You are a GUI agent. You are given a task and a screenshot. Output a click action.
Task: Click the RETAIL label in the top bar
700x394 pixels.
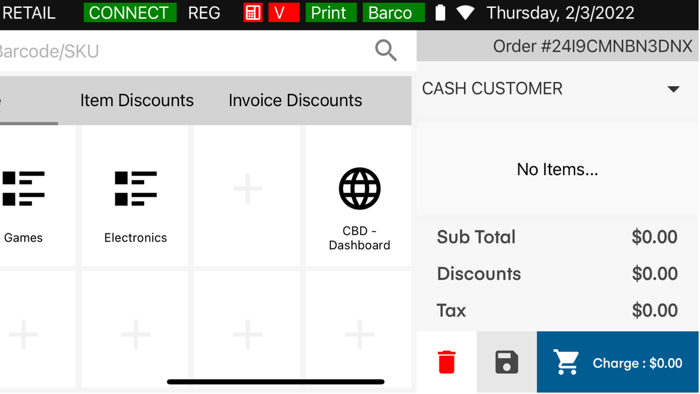(28, 12)
